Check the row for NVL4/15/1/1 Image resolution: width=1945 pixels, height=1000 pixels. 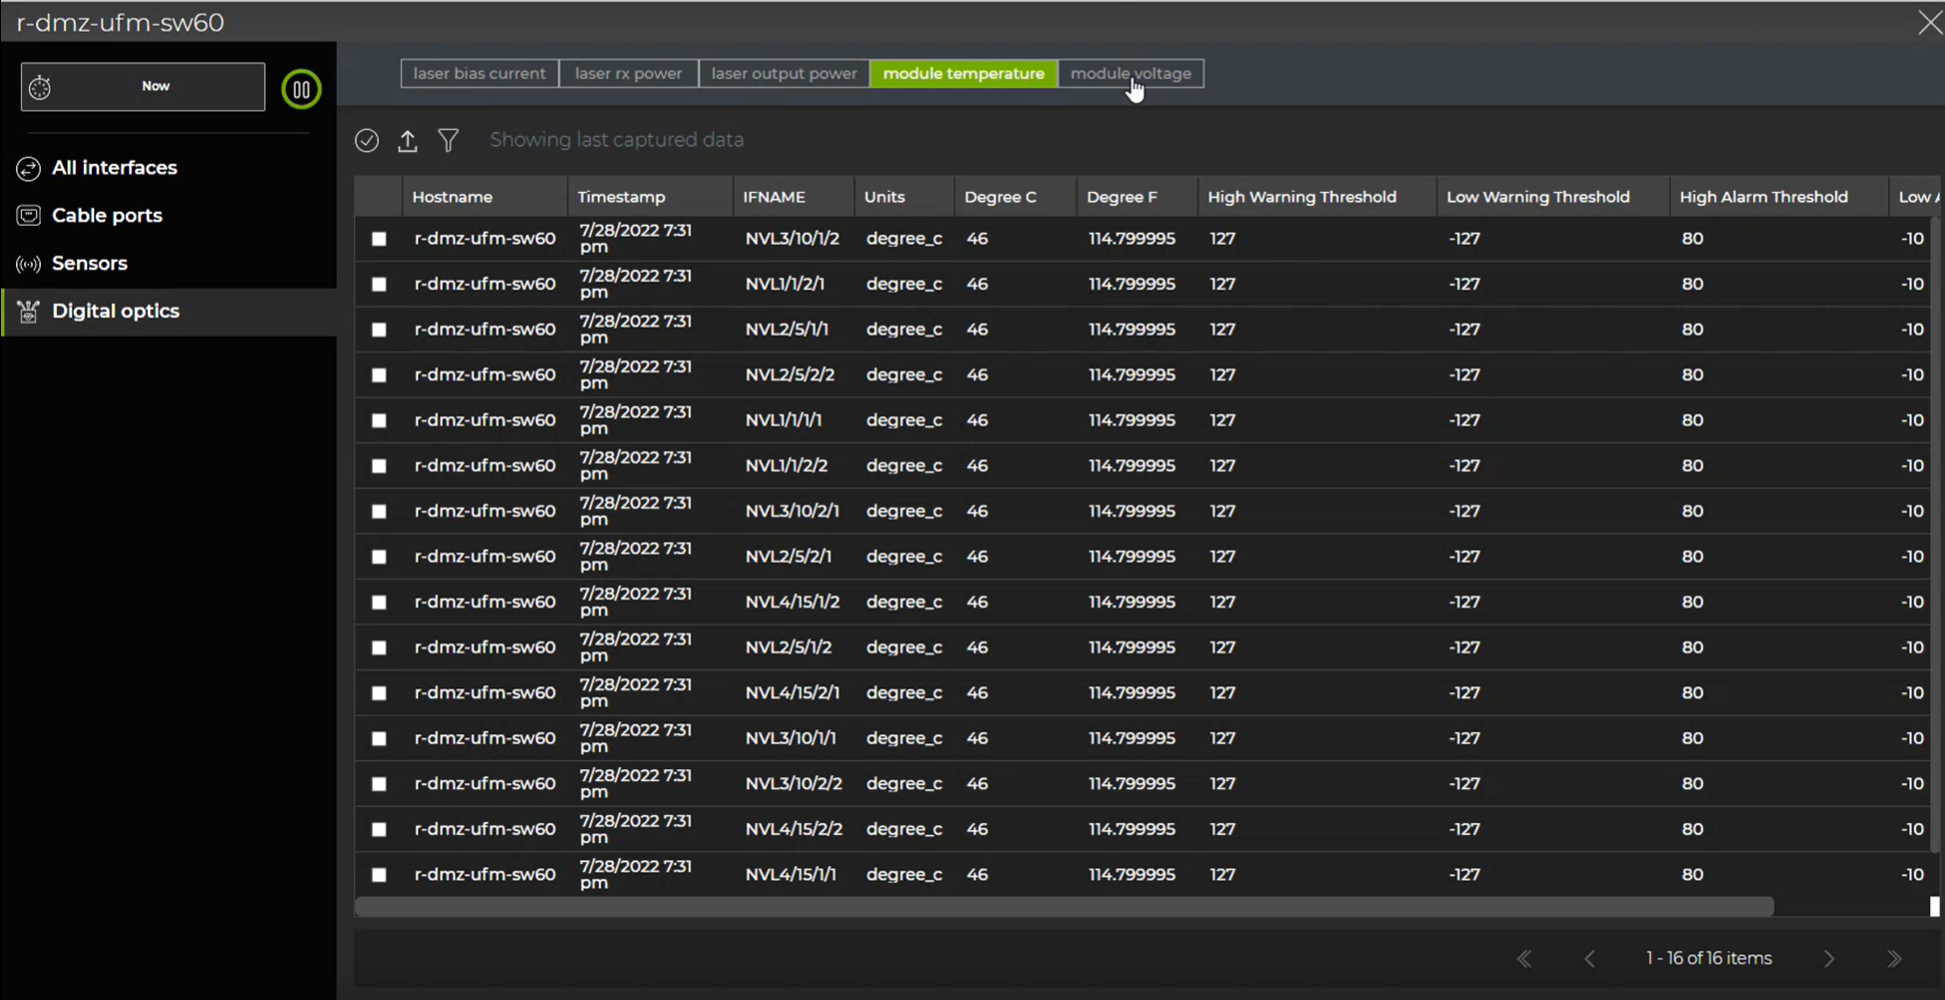(x=379, y=875)
